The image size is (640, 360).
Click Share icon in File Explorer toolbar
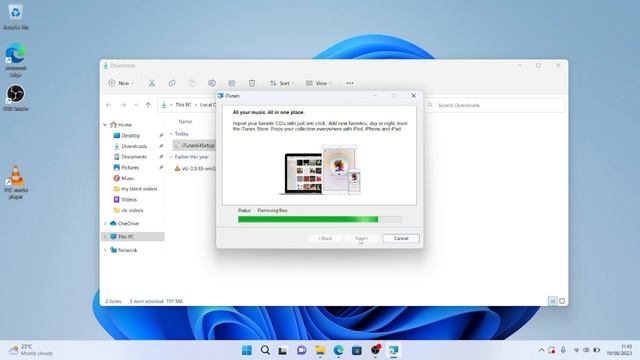pyautogui.click(x=232, y=83)
